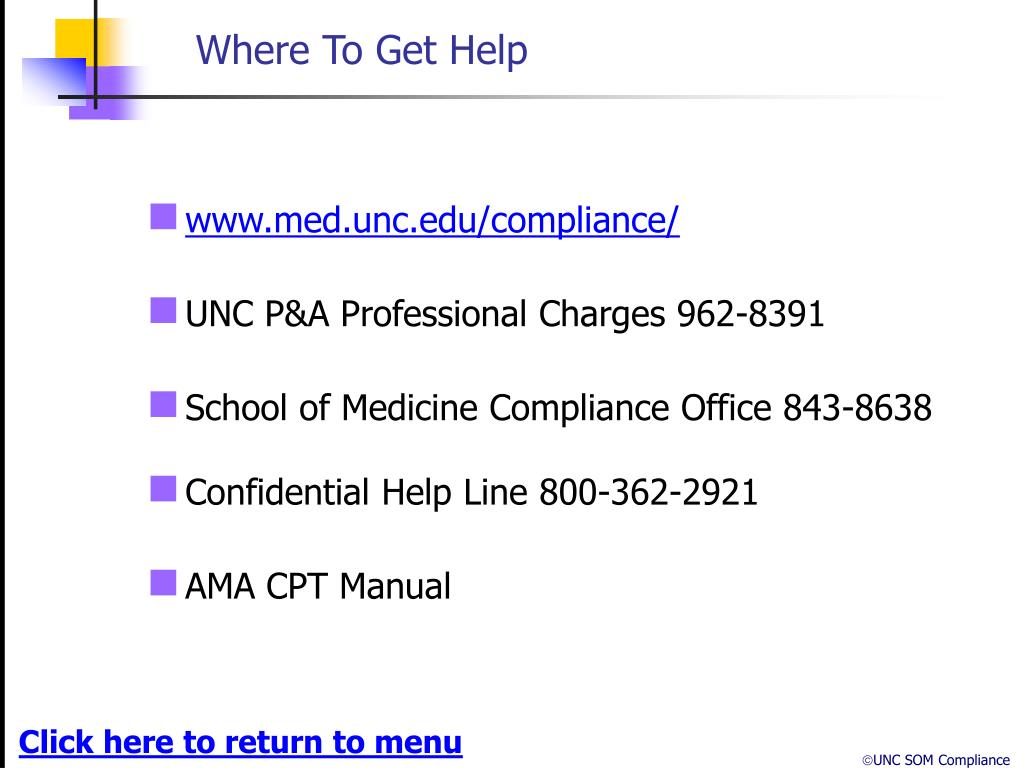
Task: Click the bullet beside School of Medicine Compliance
Action: pos(163,404)
